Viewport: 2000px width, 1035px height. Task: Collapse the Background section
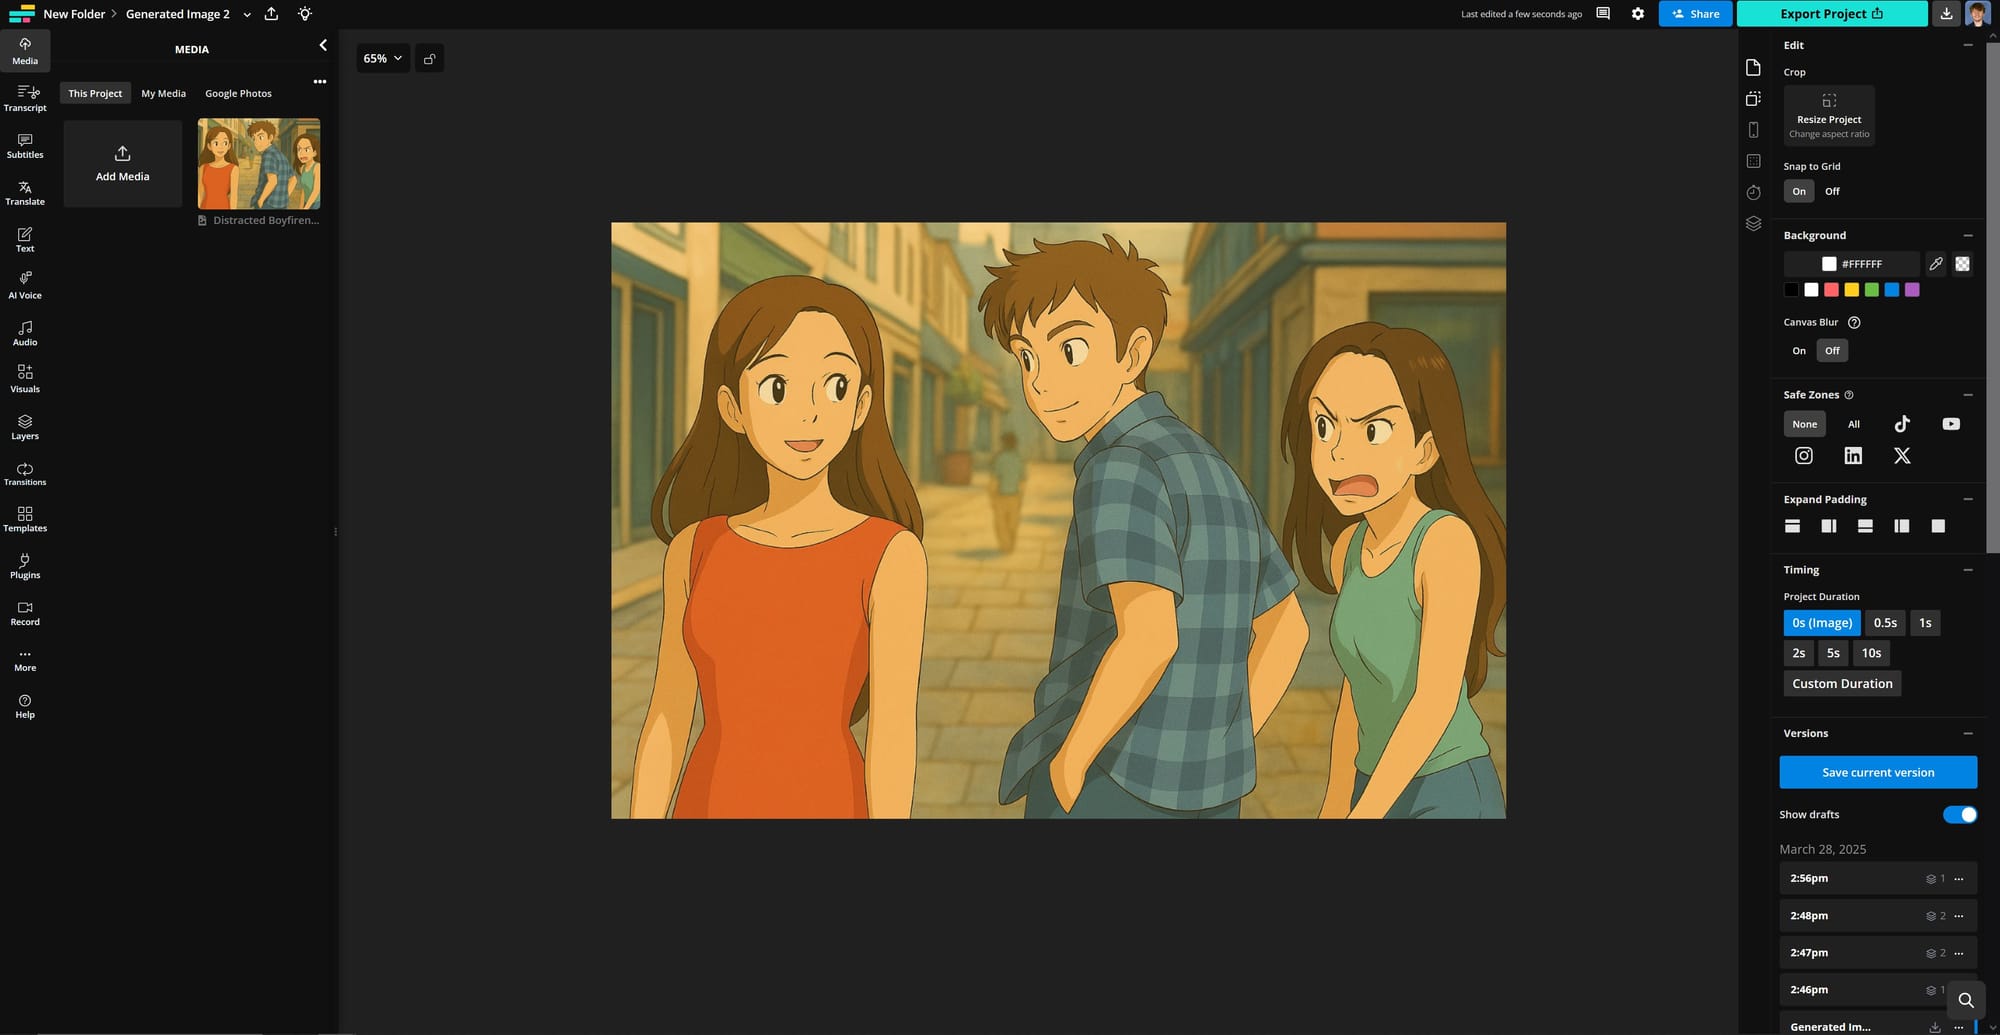(x=1968, y=234)
